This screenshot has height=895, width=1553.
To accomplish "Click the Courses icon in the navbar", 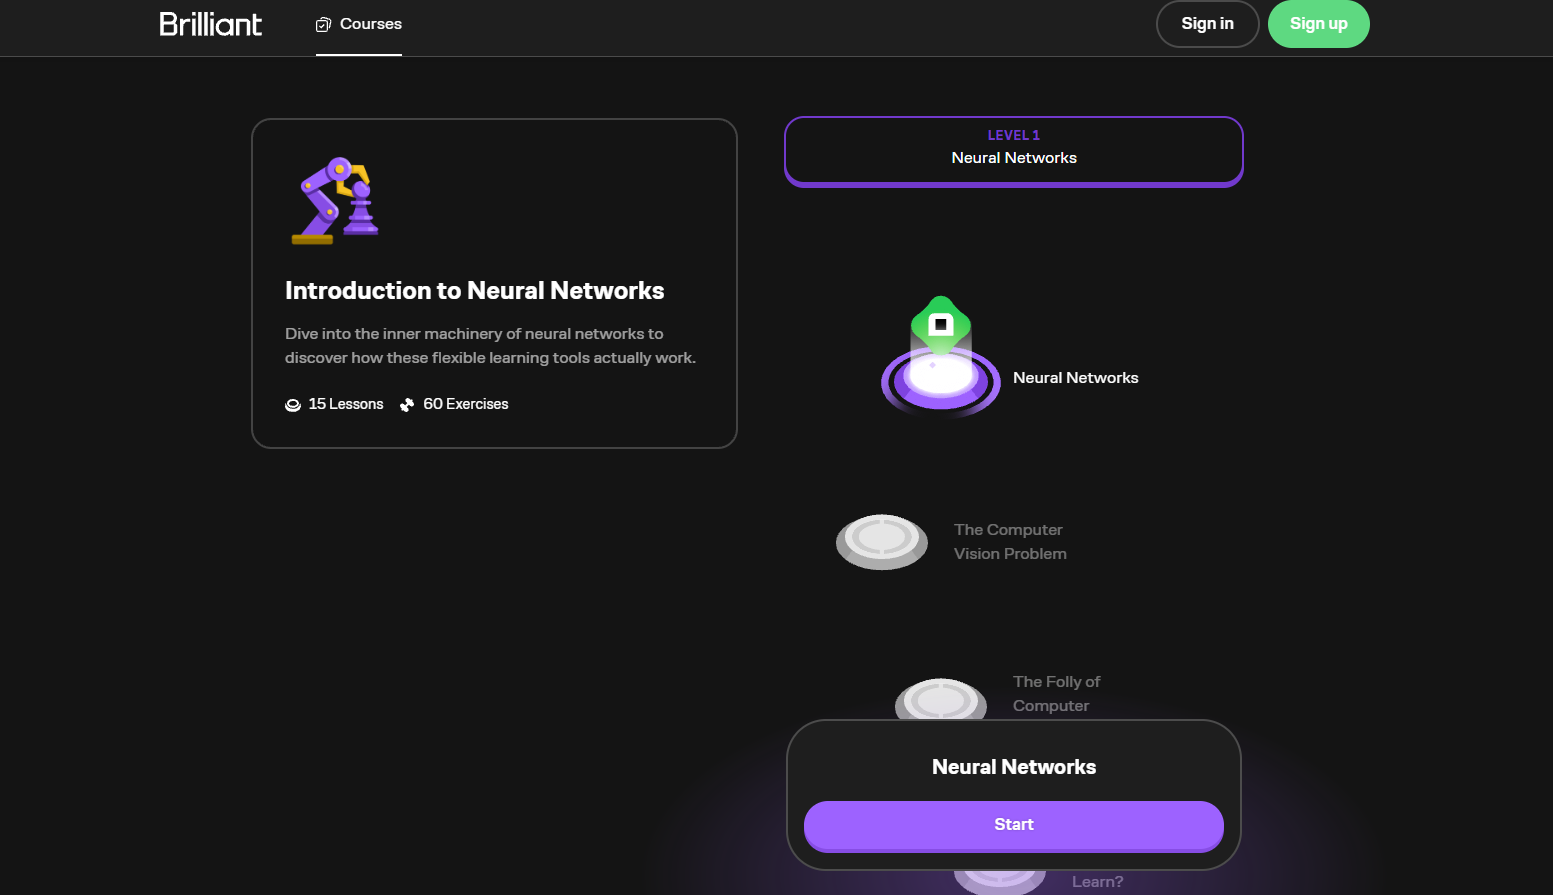I will click(x=323, y=24).
